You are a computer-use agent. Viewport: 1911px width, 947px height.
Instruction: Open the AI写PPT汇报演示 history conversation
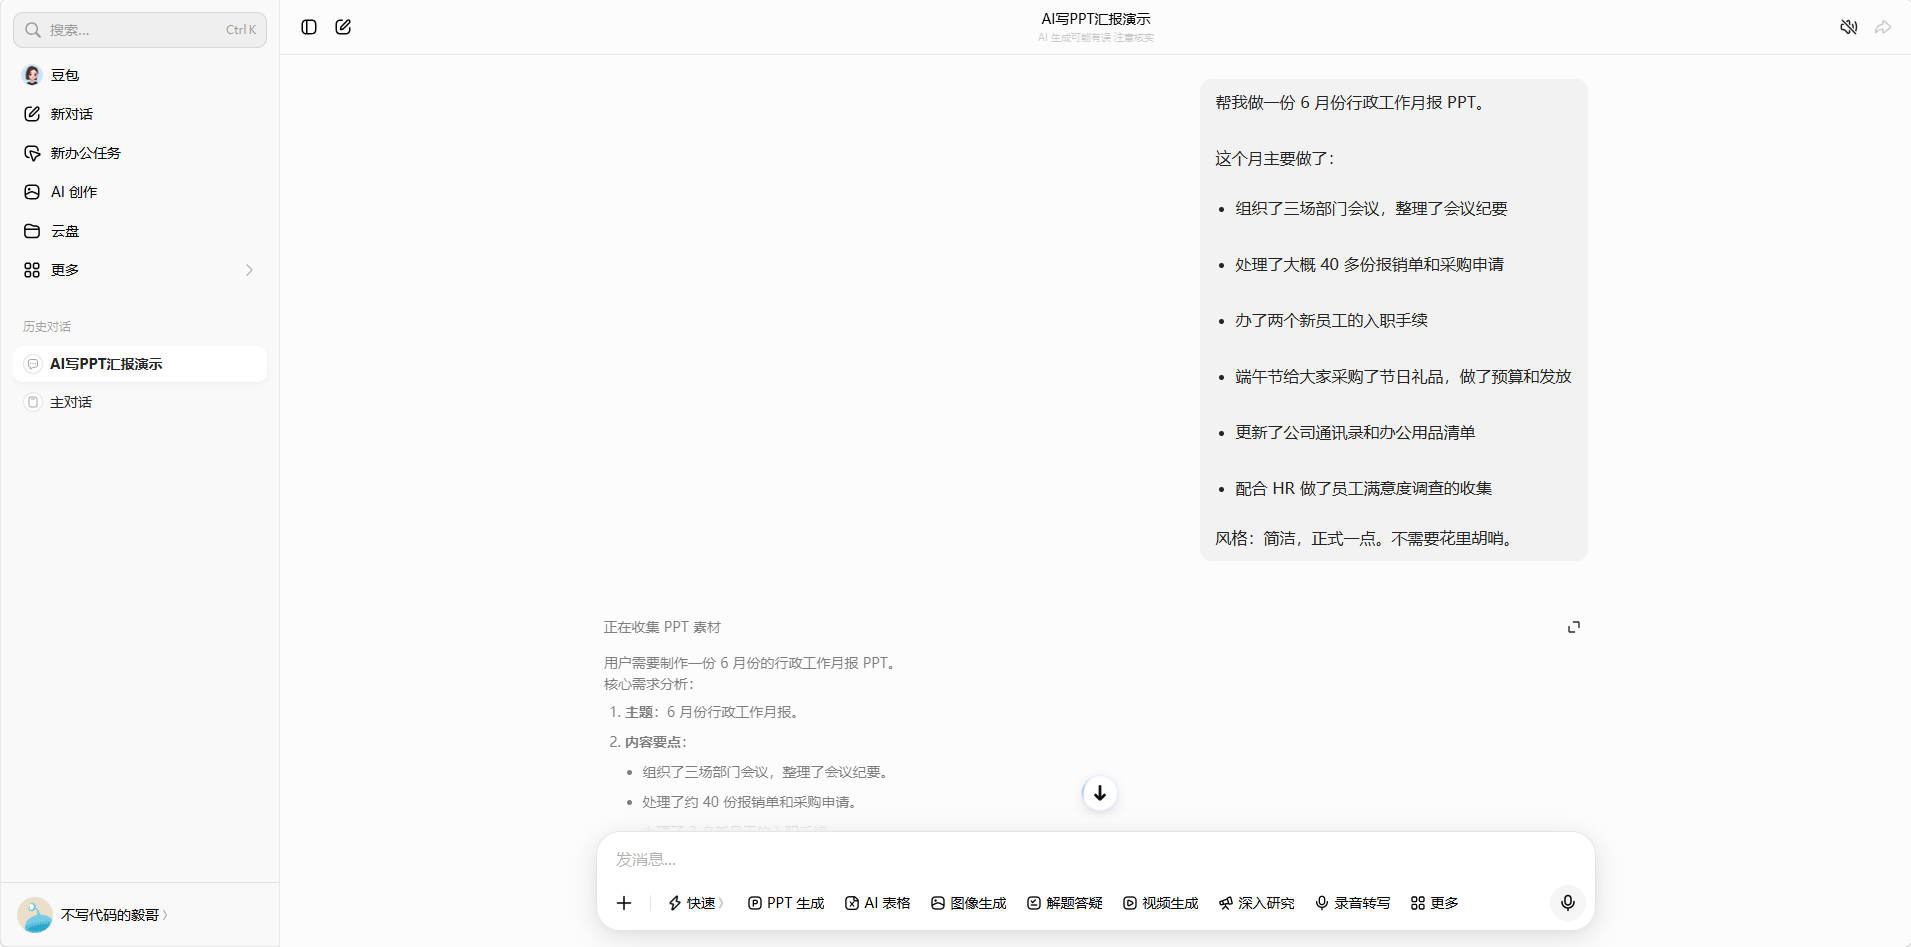(140, 364)
